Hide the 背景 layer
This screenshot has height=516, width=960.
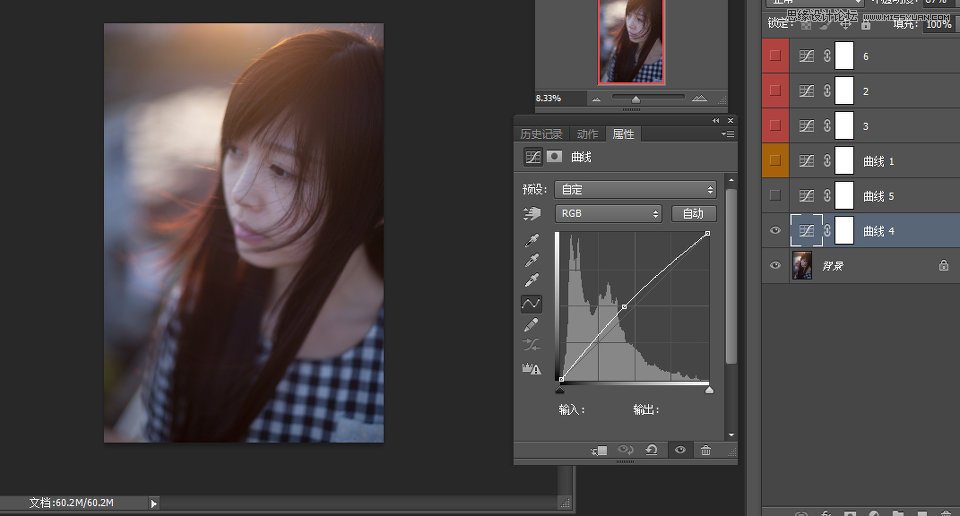775,266
